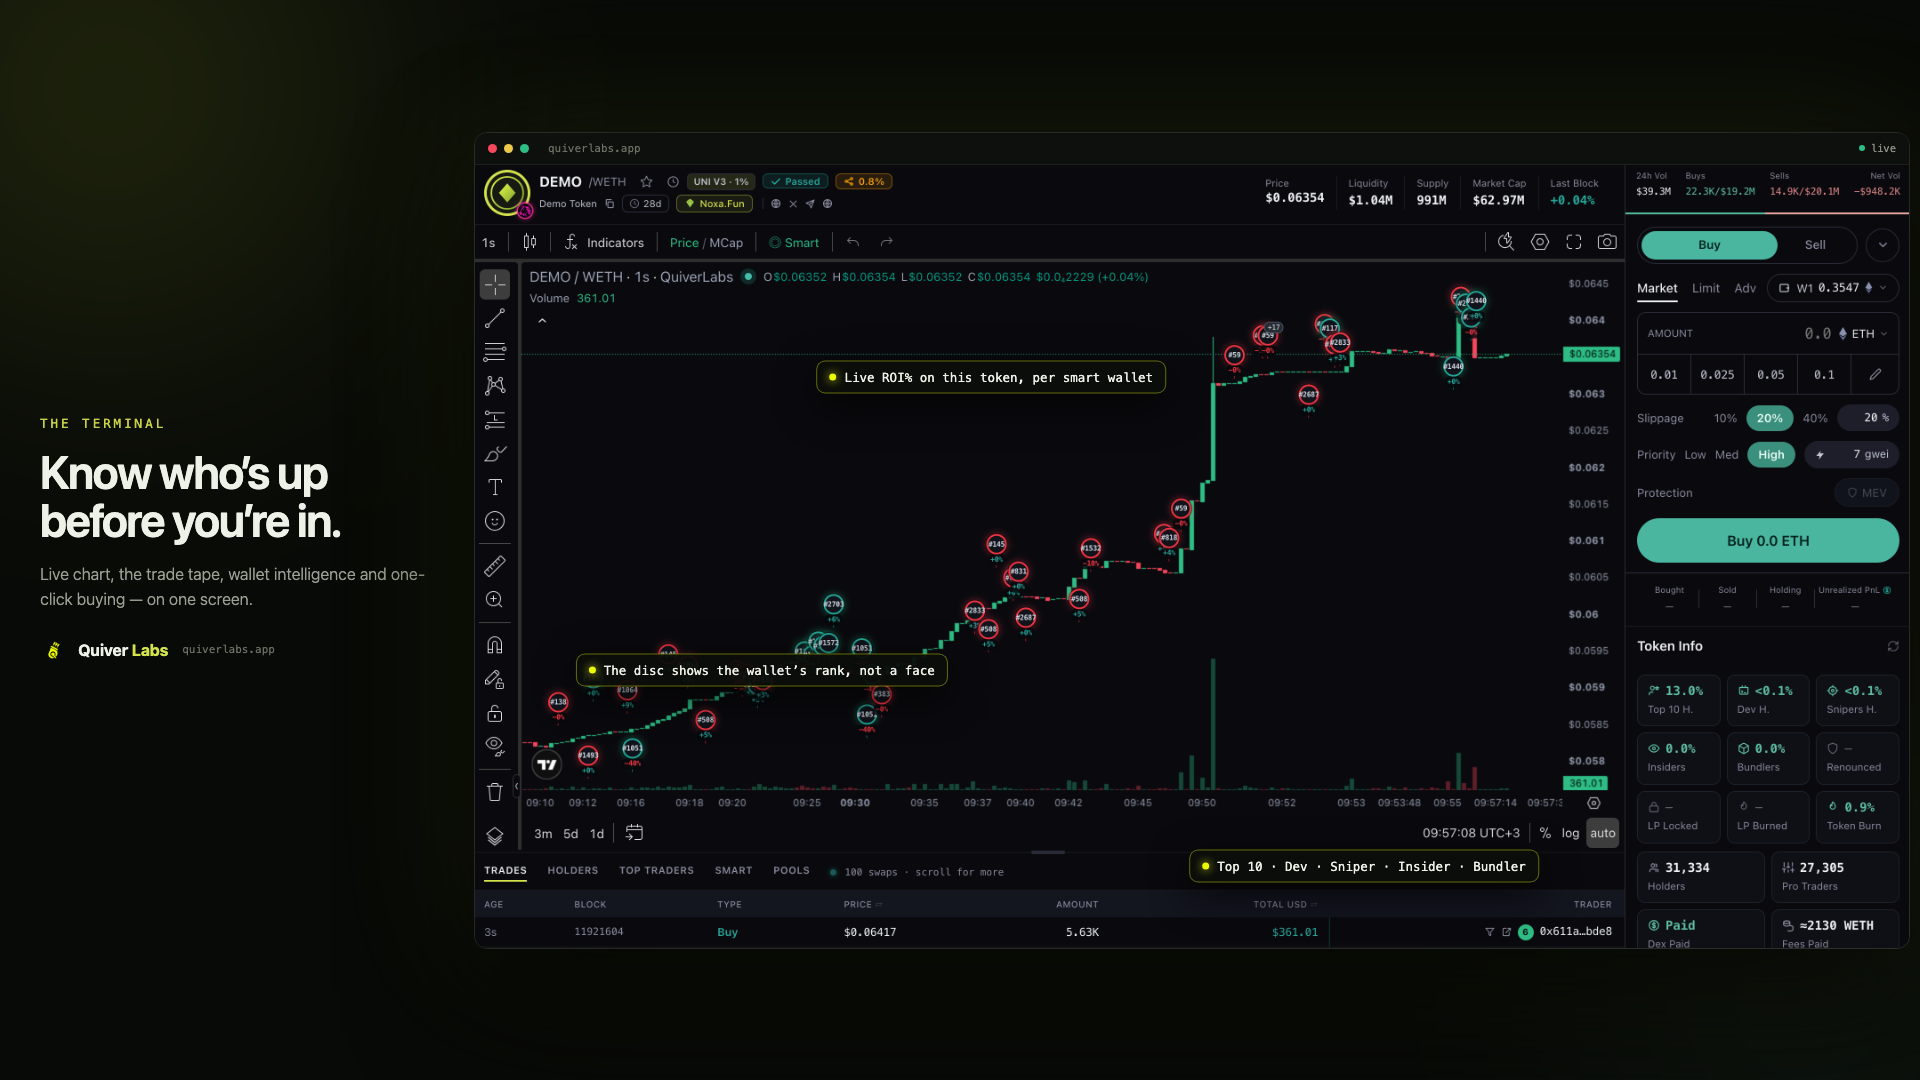Screen dimensions: 1920x1080
Task: Change the candlestick chart style
Action: coord(530,242)
